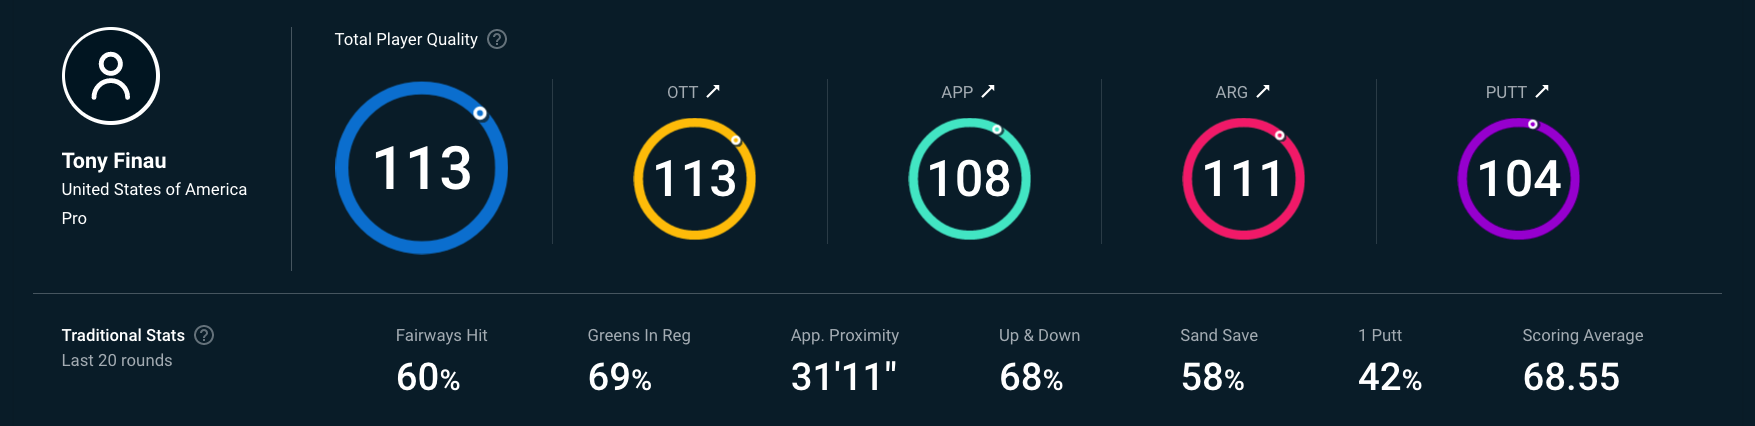This screenshot has height=426, width=1755.
Task: Select the Scoring Average 68.55 value
Action: pyautogui.click(x=1571, y=377)
